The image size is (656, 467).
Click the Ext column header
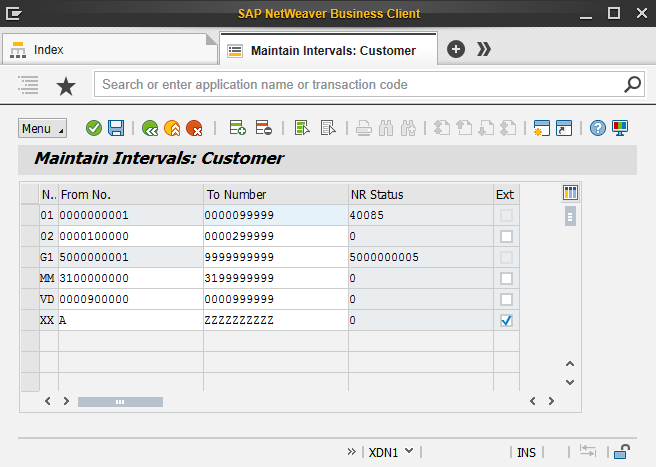pos(506,195)
